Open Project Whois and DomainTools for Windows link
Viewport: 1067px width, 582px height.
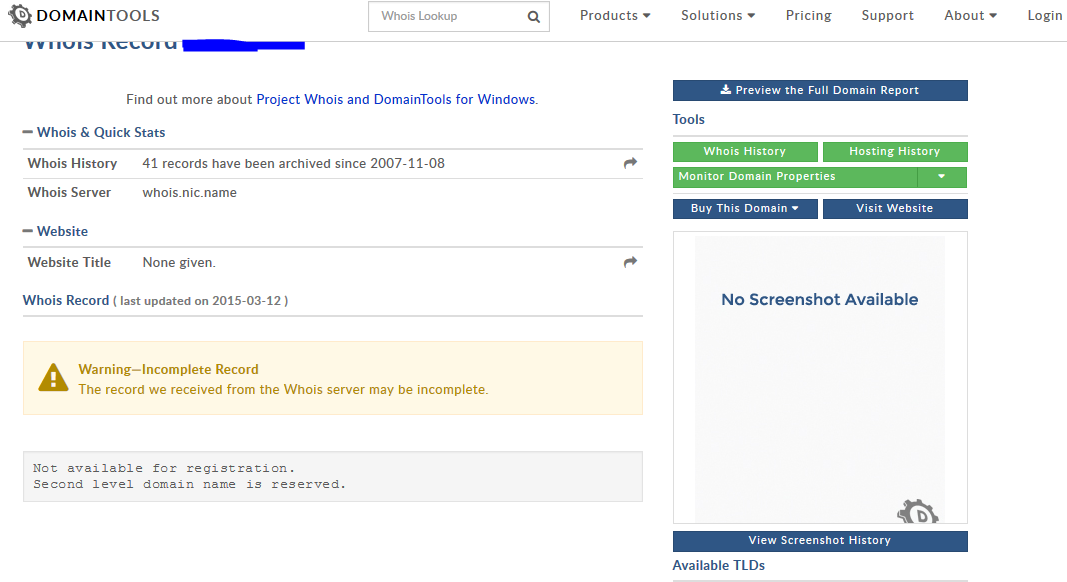click(x=395, y=99)
